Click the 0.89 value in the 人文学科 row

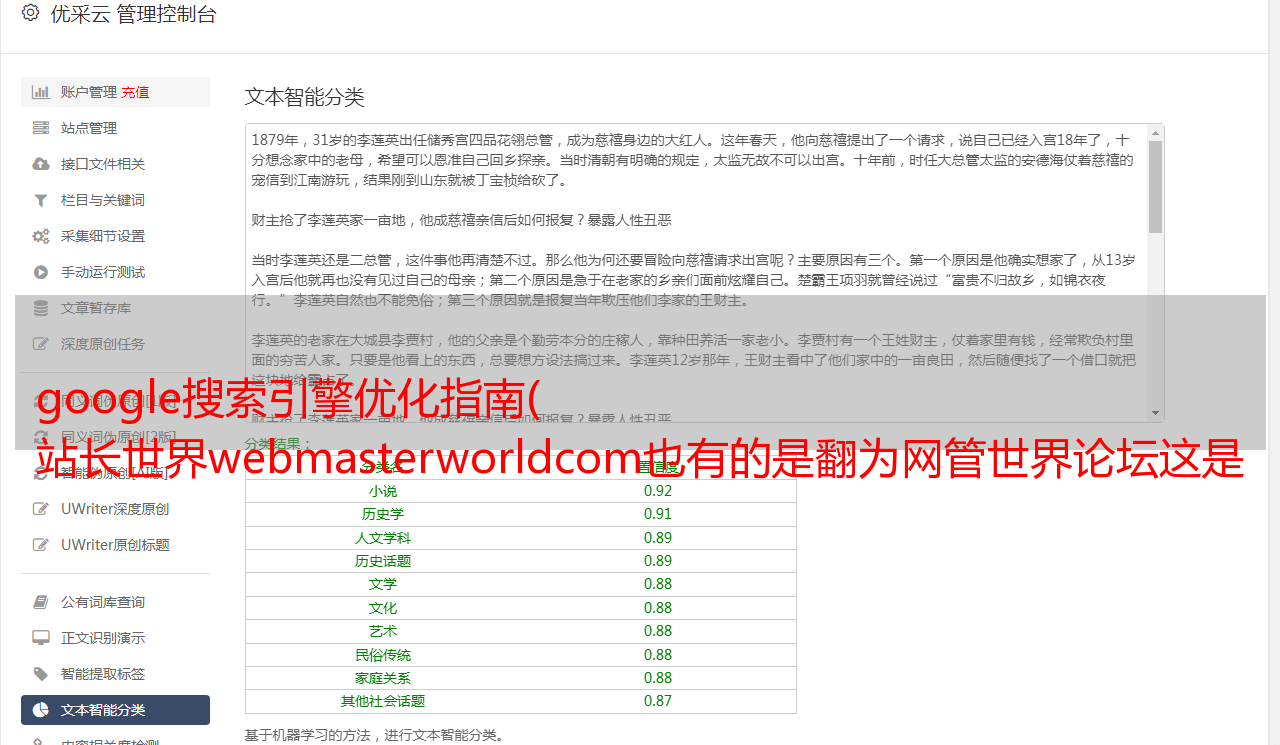coord(658,538)
